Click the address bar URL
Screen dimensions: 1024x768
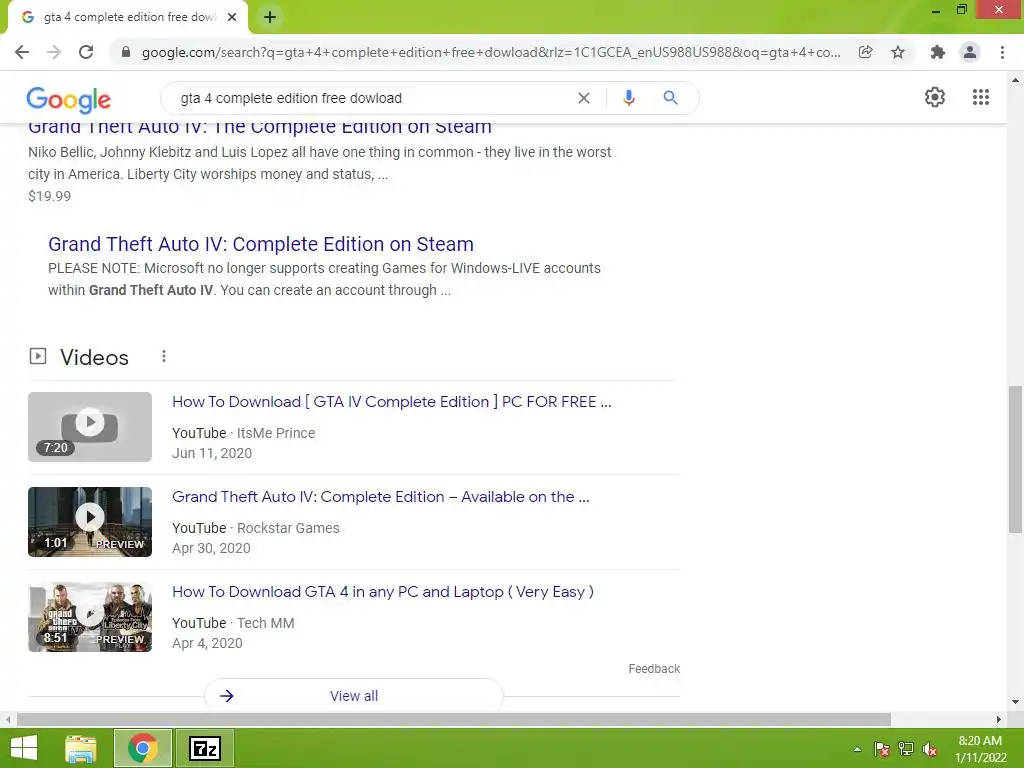[x=491, y=52]
